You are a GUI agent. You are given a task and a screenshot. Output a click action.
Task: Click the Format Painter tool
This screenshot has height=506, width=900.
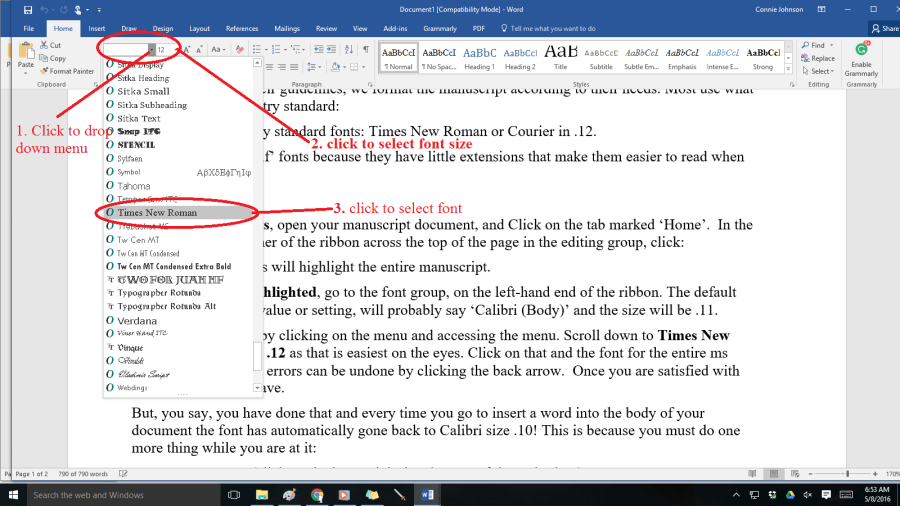coord(71,71)
